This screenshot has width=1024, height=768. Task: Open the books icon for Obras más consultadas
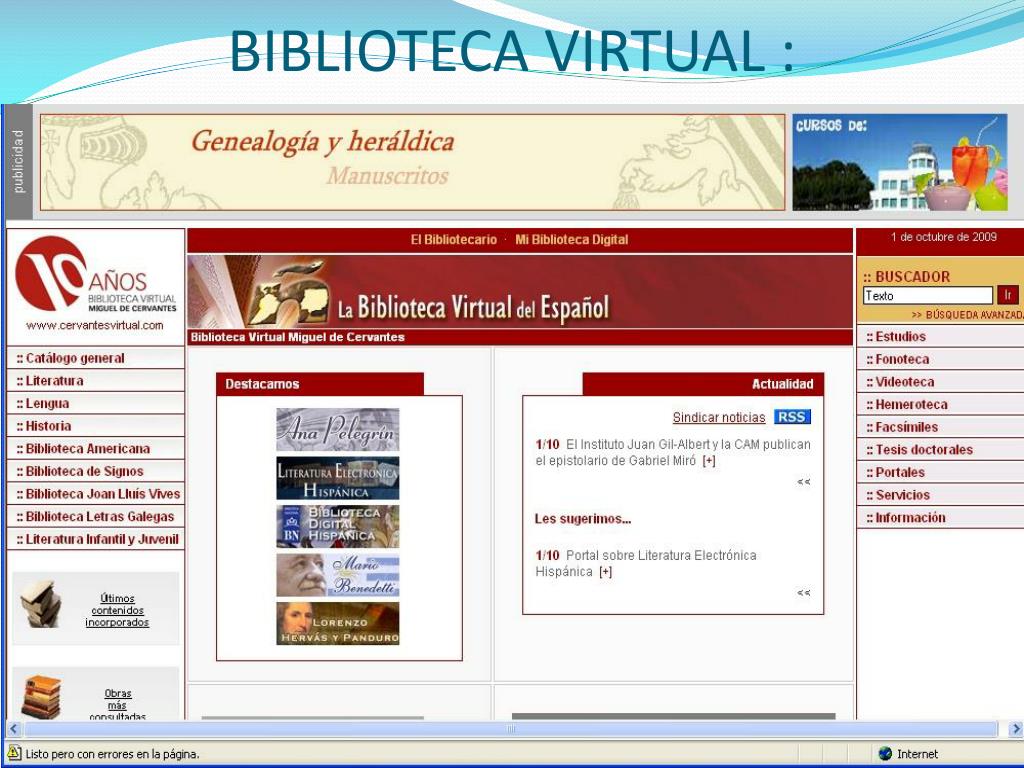(42, 697)
